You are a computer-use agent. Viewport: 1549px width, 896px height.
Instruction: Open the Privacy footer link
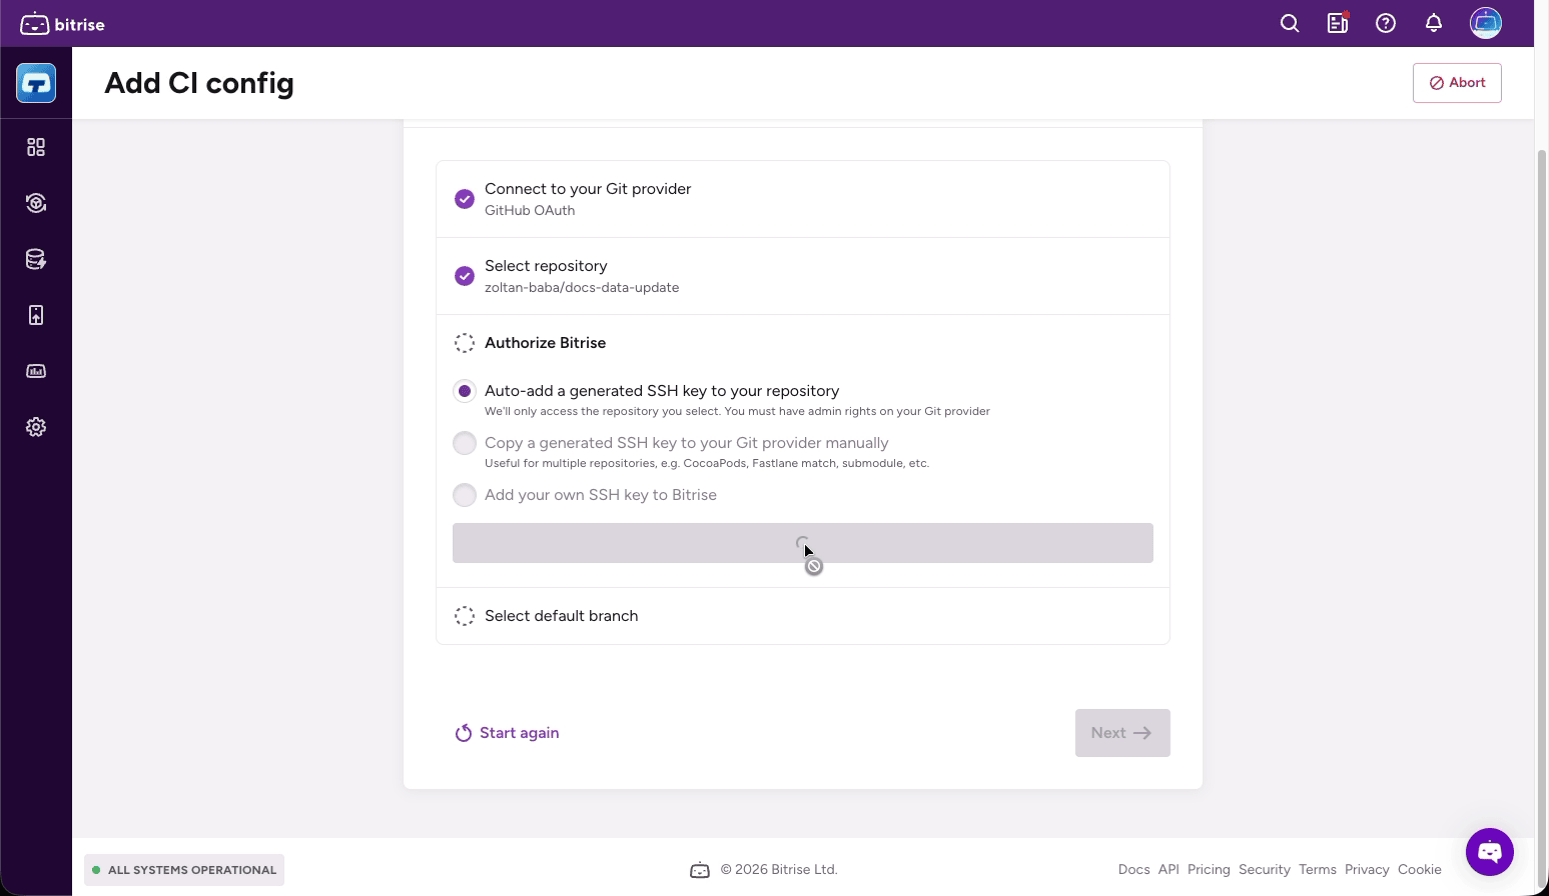[1367, 870]
